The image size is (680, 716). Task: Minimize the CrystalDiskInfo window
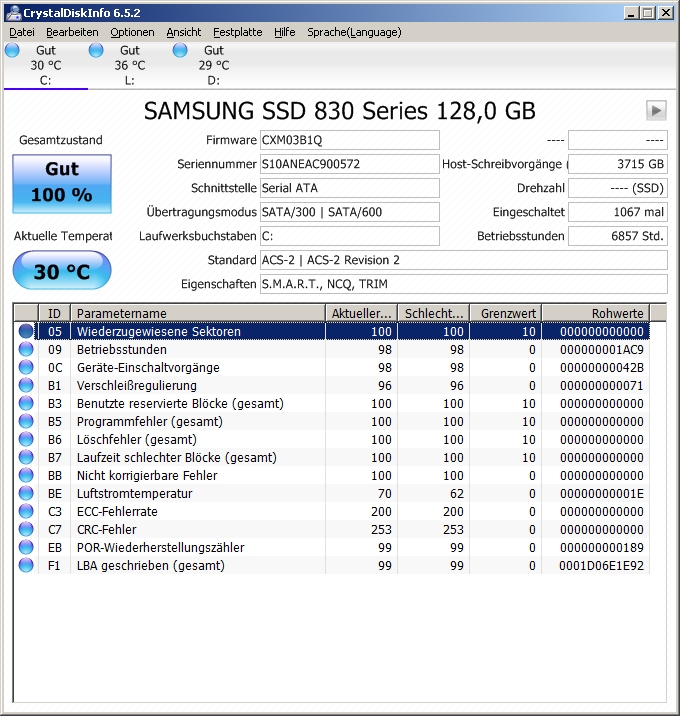tap(632, 13)
